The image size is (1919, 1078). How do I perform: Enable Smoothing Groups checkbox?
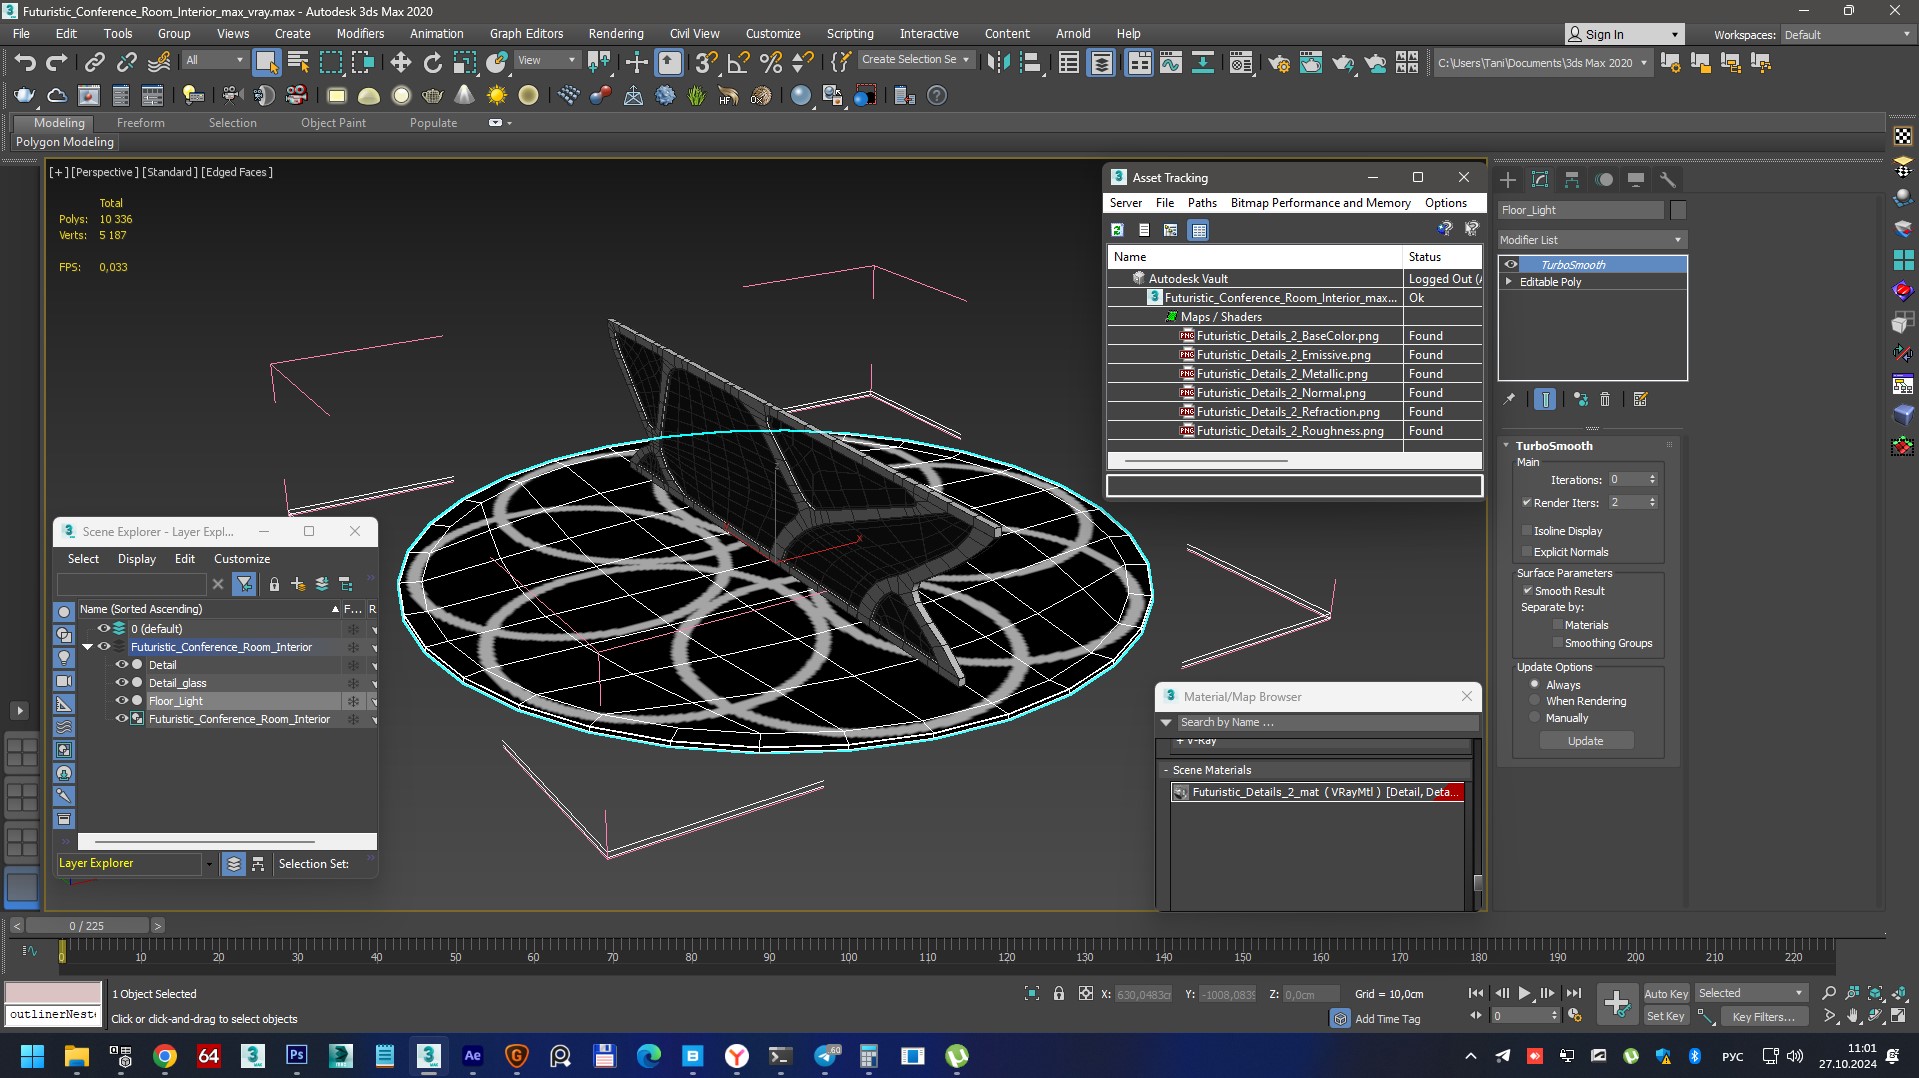pos(1558,643)
